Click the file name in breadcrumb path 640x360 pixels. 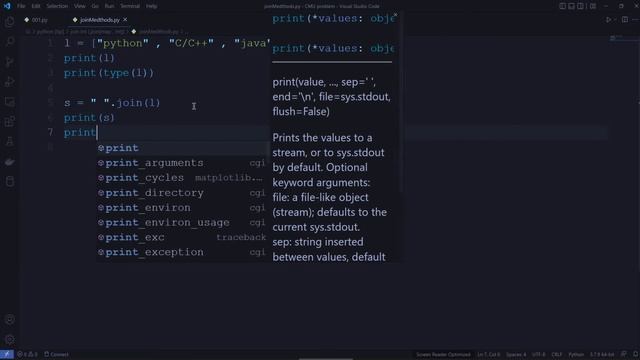158,31
